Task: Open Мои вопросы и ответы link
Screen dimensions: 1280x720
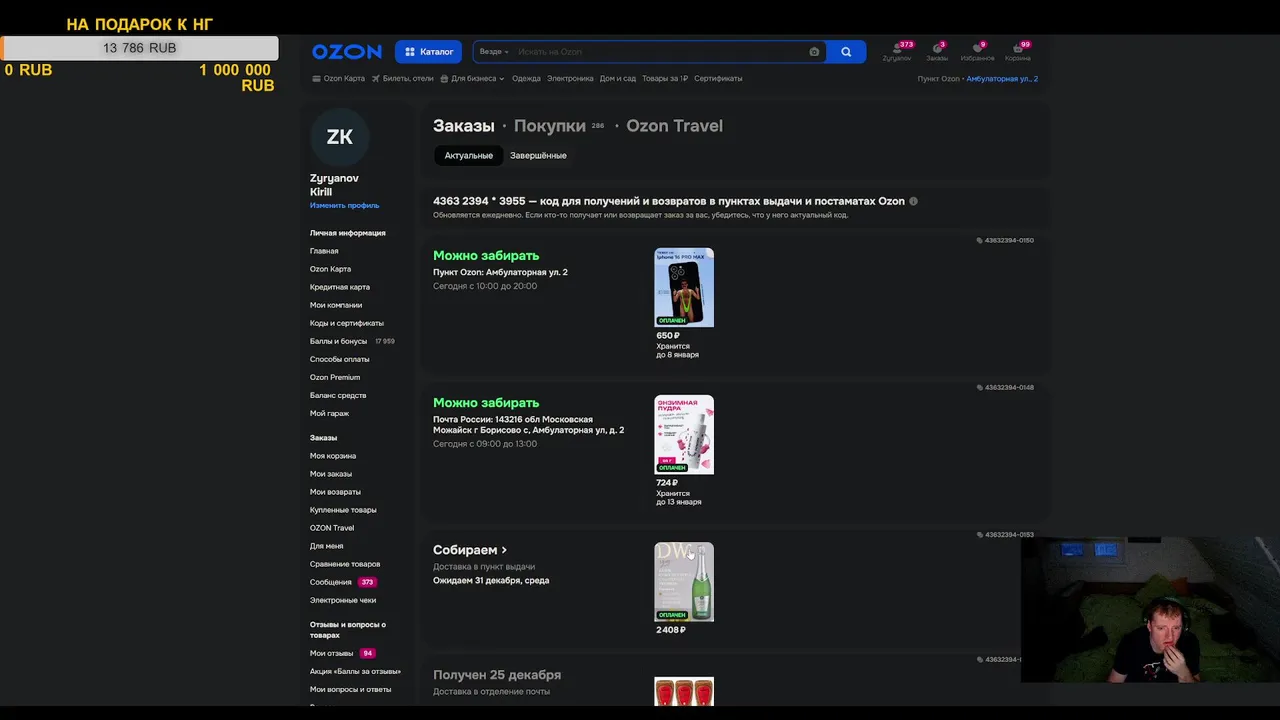Action: pyautogui.click(x=350, y=689)
